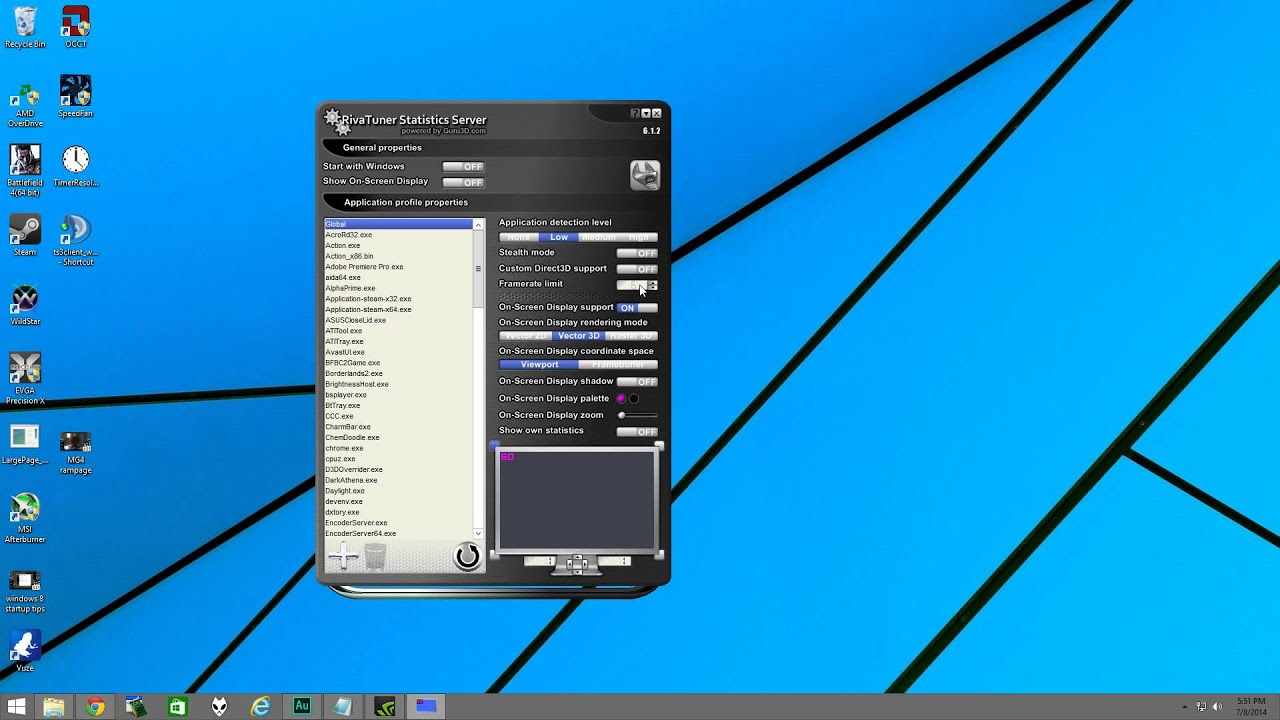Click the Framerate limit value field

[x=630, y=285]
